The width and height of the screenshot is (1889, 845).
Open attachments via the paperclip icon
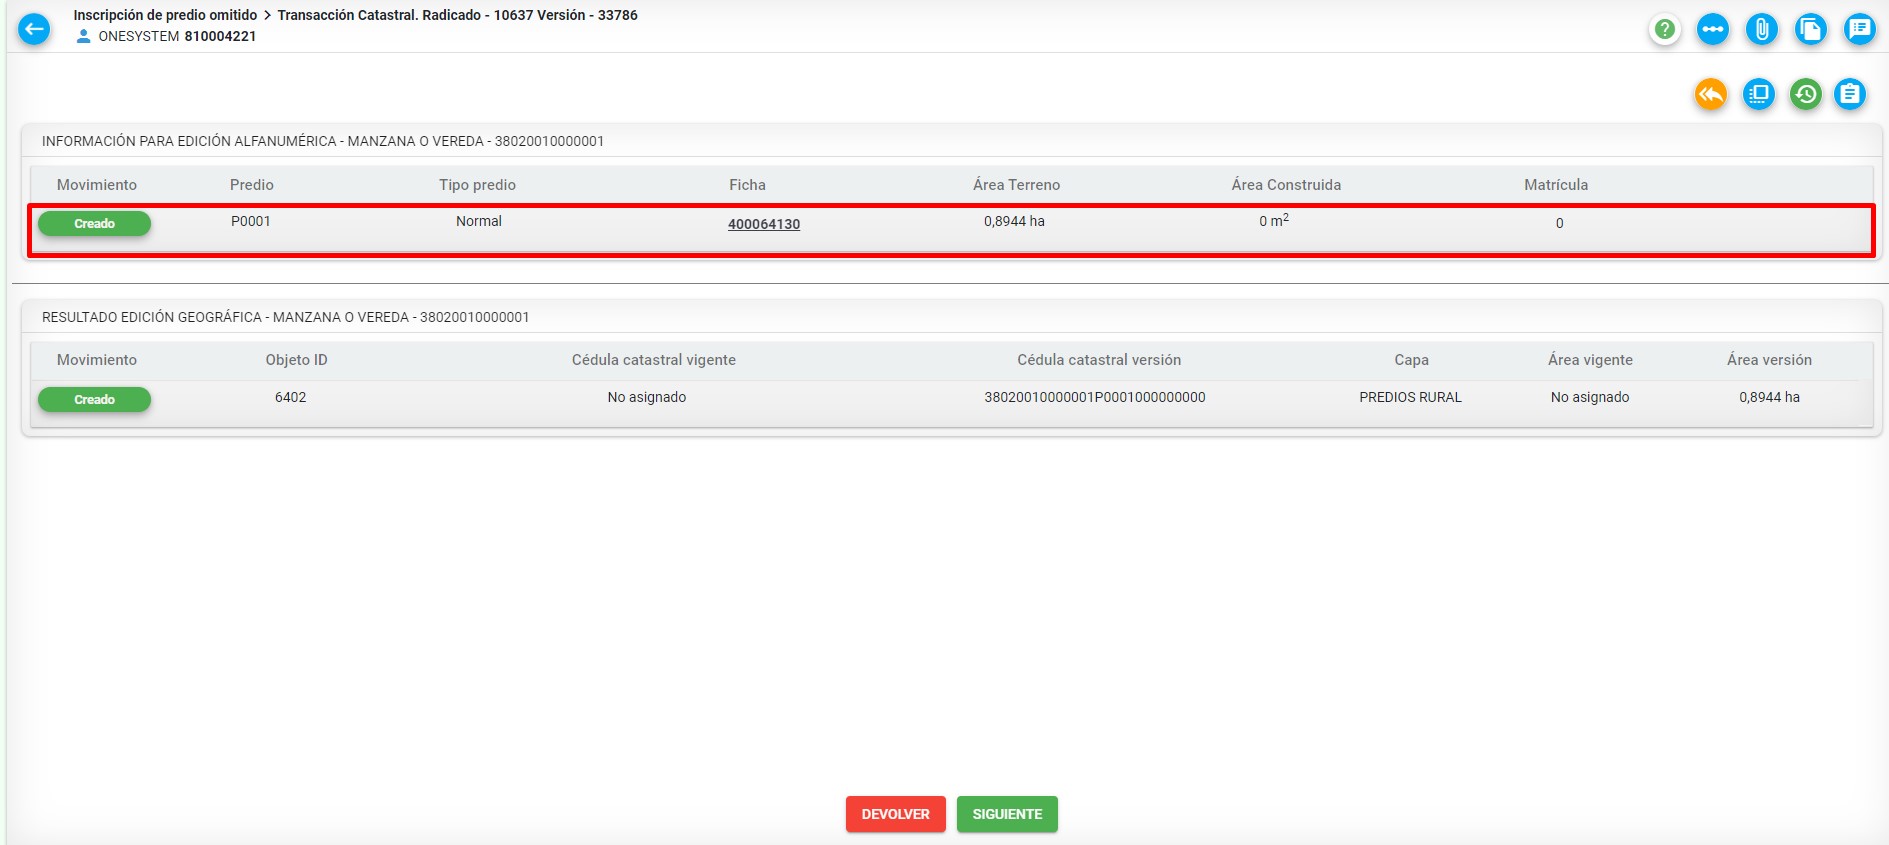point(1762,29)
